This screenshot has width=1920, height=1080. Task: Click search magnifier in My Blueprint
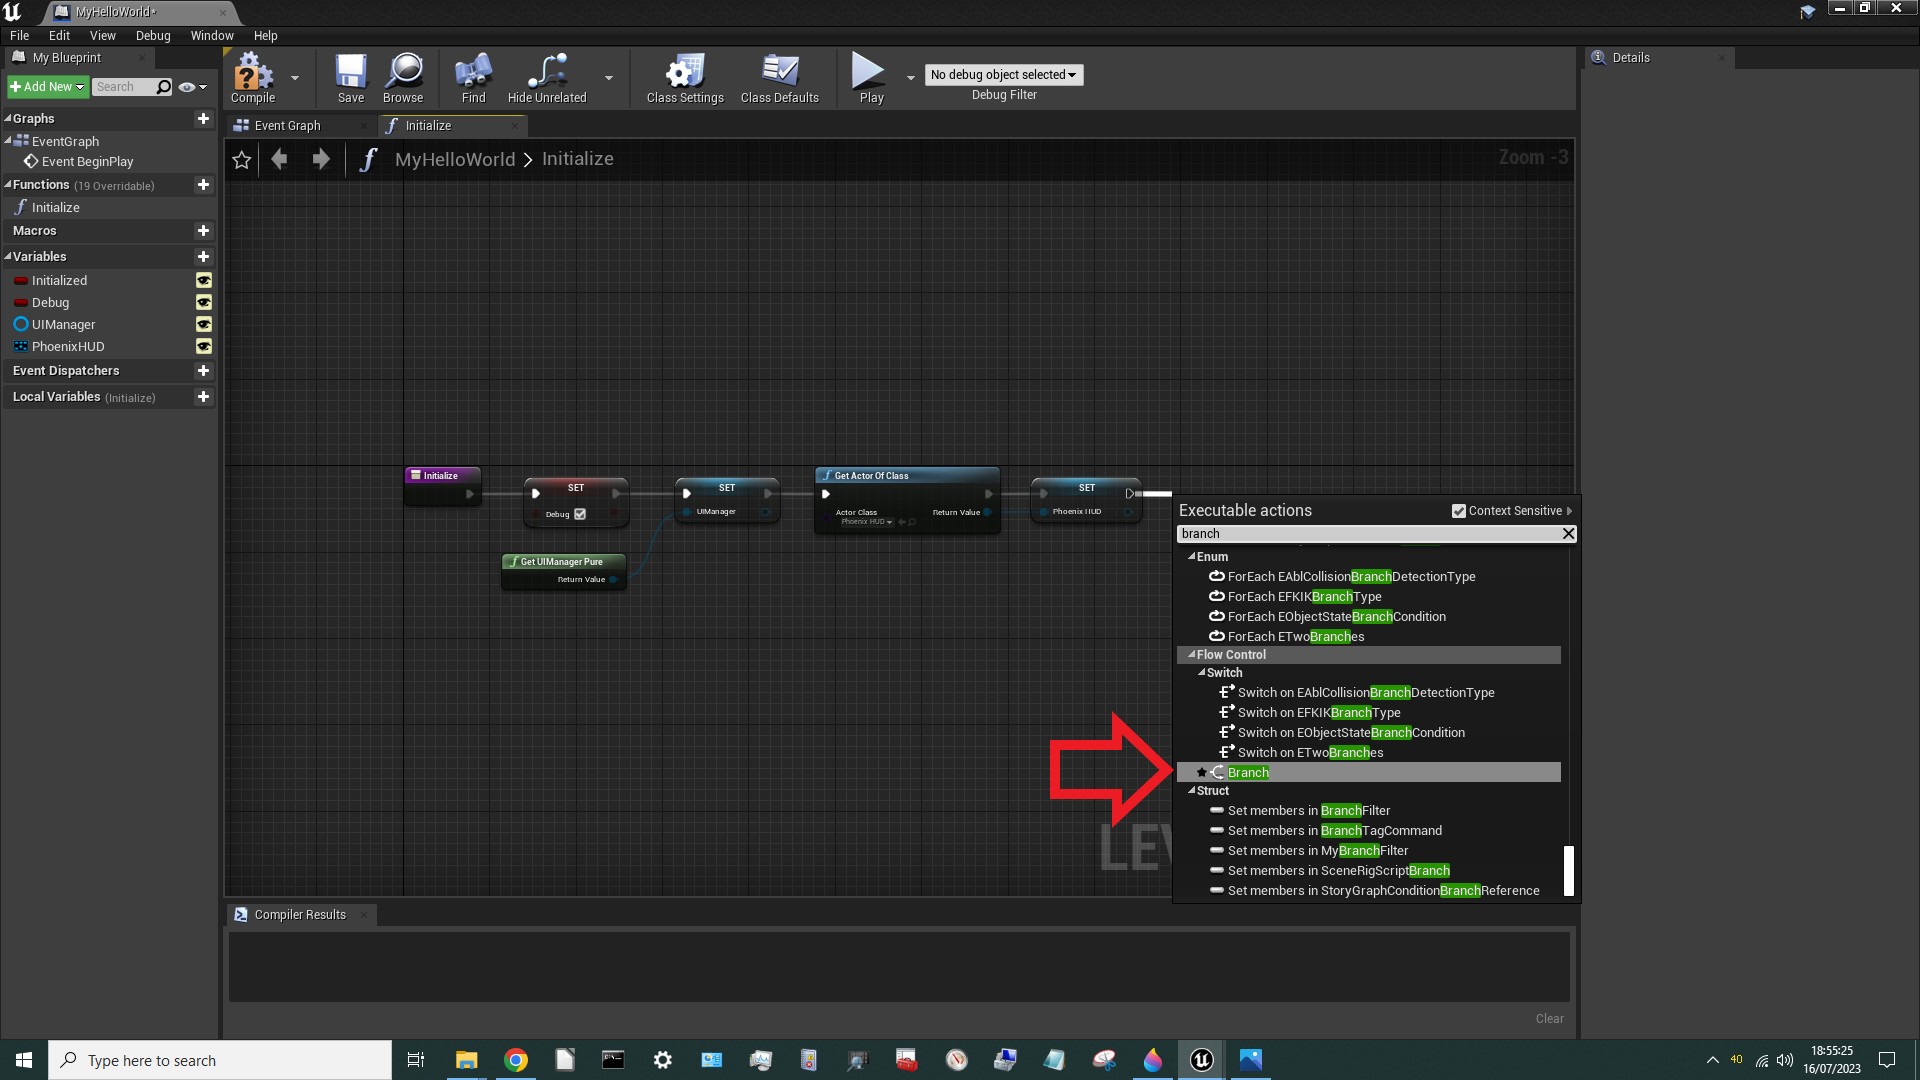164,87
